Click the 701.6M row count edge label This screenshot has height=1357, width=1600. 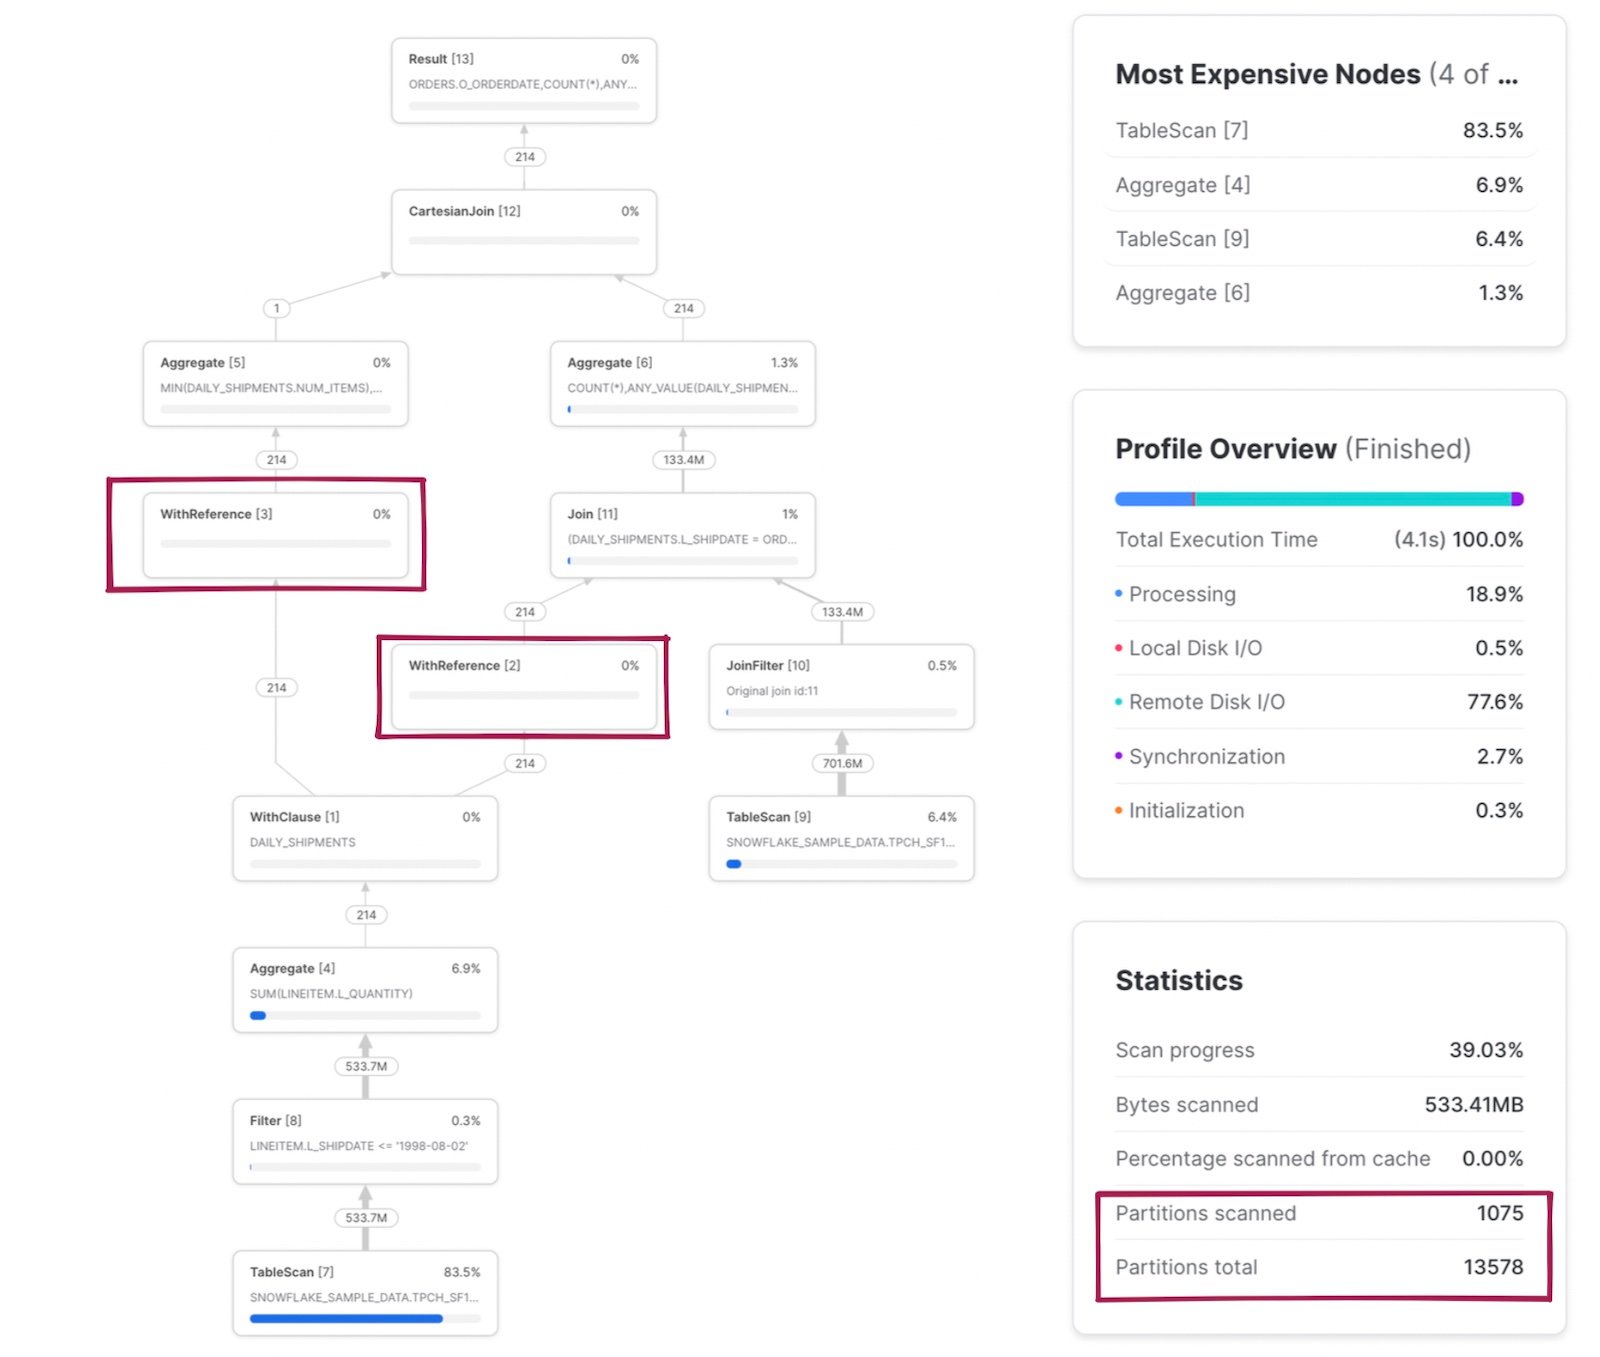tap(842, 763)
